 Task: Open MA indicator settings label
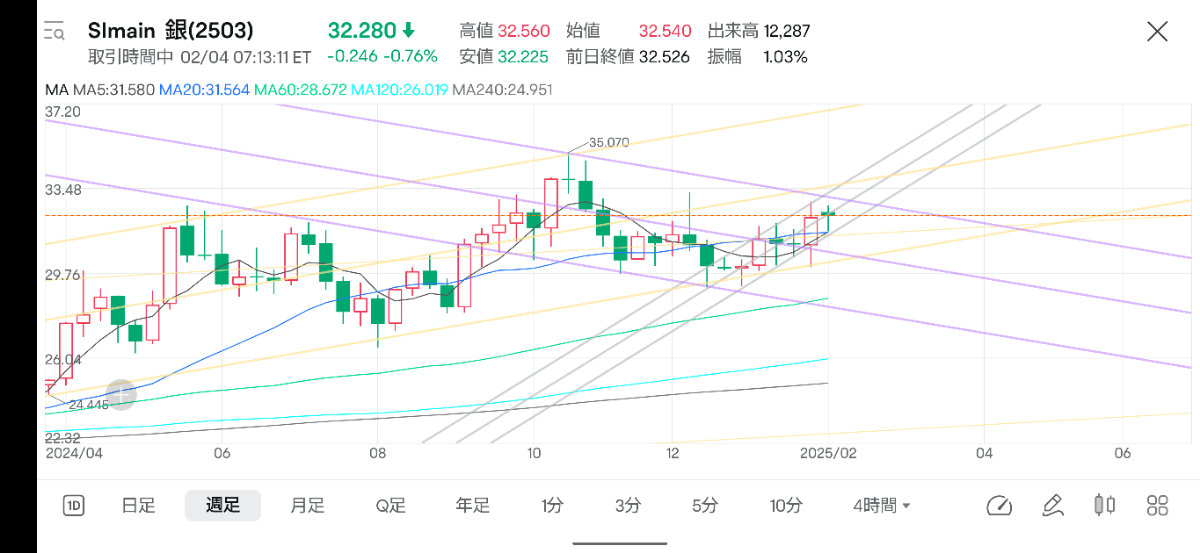click(56, 90)
